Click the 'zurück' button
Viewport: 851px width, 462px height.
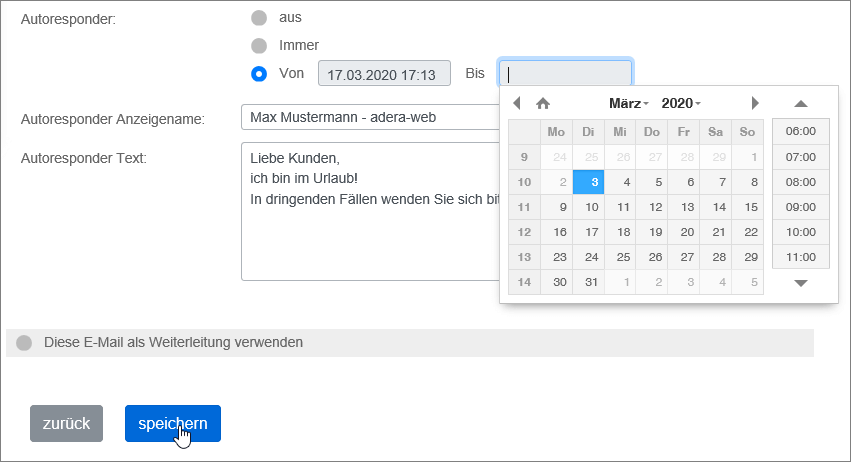pyautogui.click(x=67, y=423)
